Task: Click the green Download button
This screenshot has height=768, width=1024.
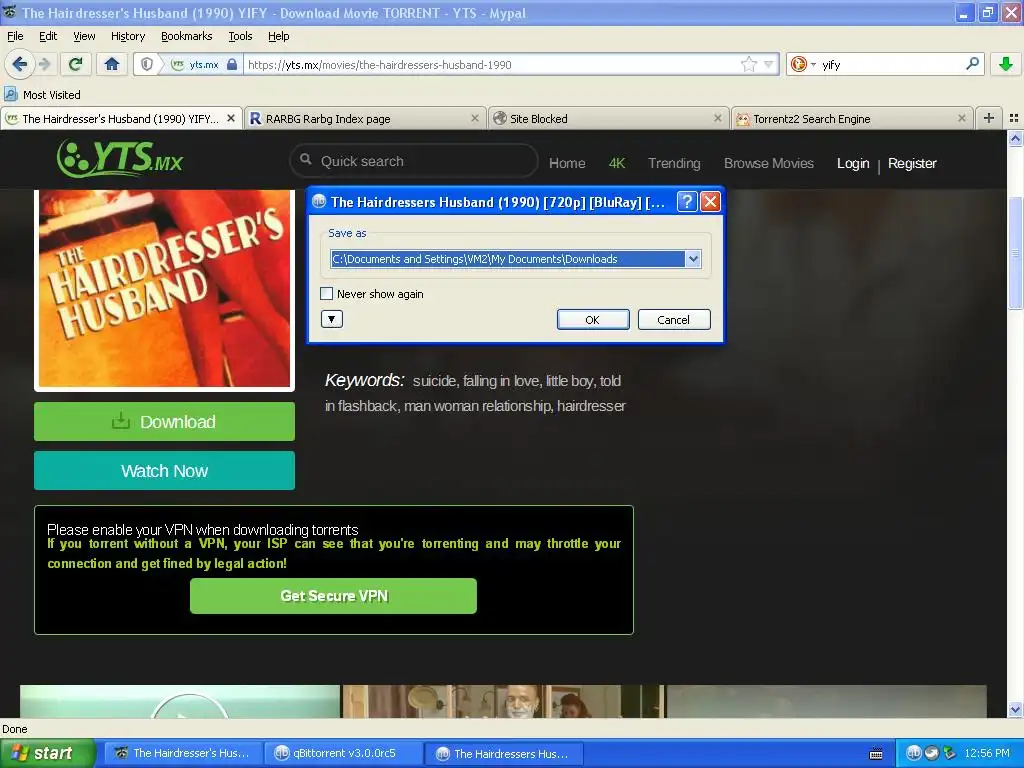Action: point(165,421)
